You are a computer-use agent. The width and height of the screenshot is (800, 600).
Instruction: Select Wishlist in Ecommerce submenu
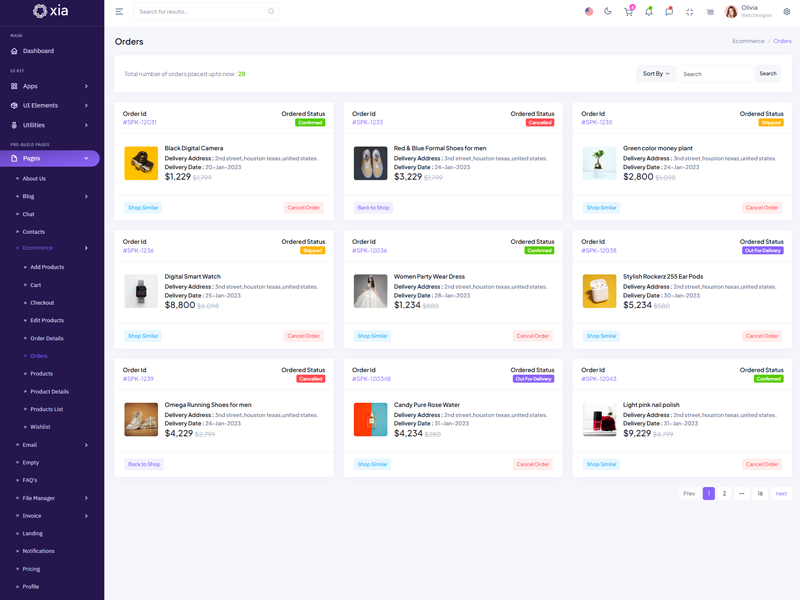click(40, 427)
